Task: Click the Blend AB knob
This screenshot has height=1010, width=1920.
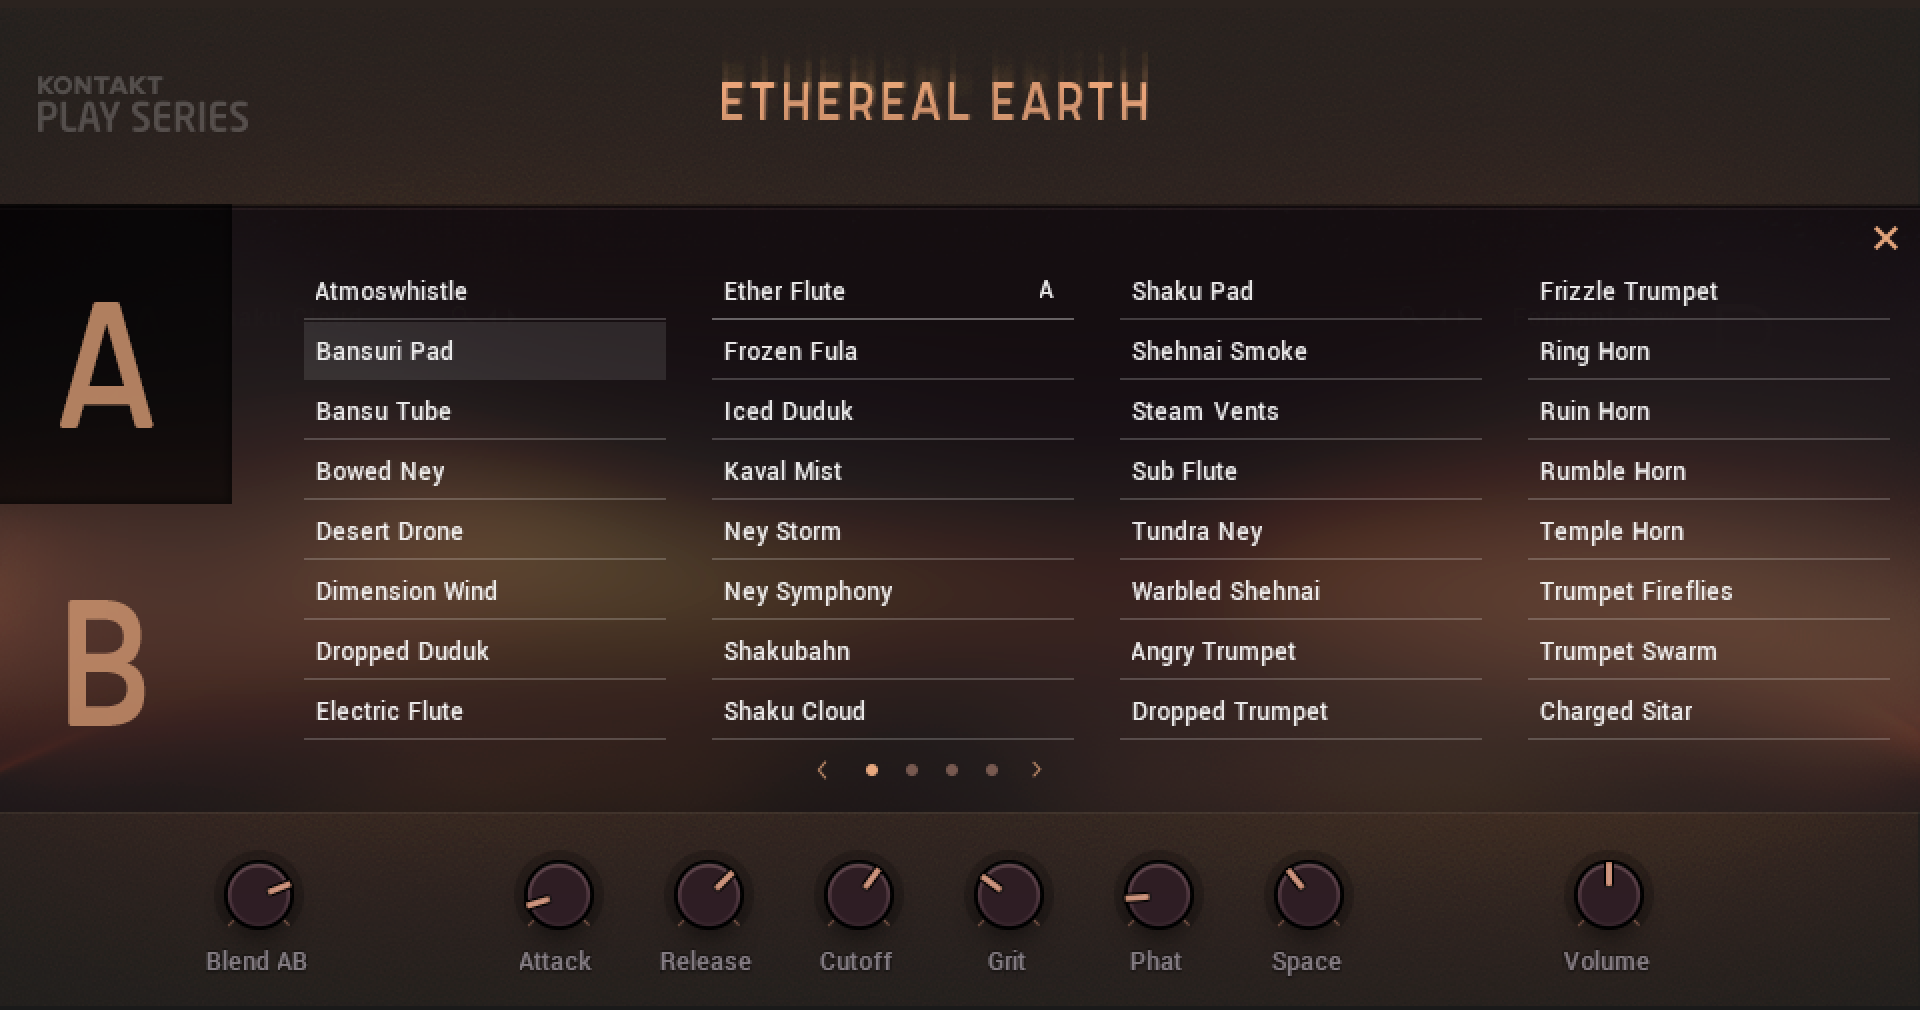Action: point(258,895)
